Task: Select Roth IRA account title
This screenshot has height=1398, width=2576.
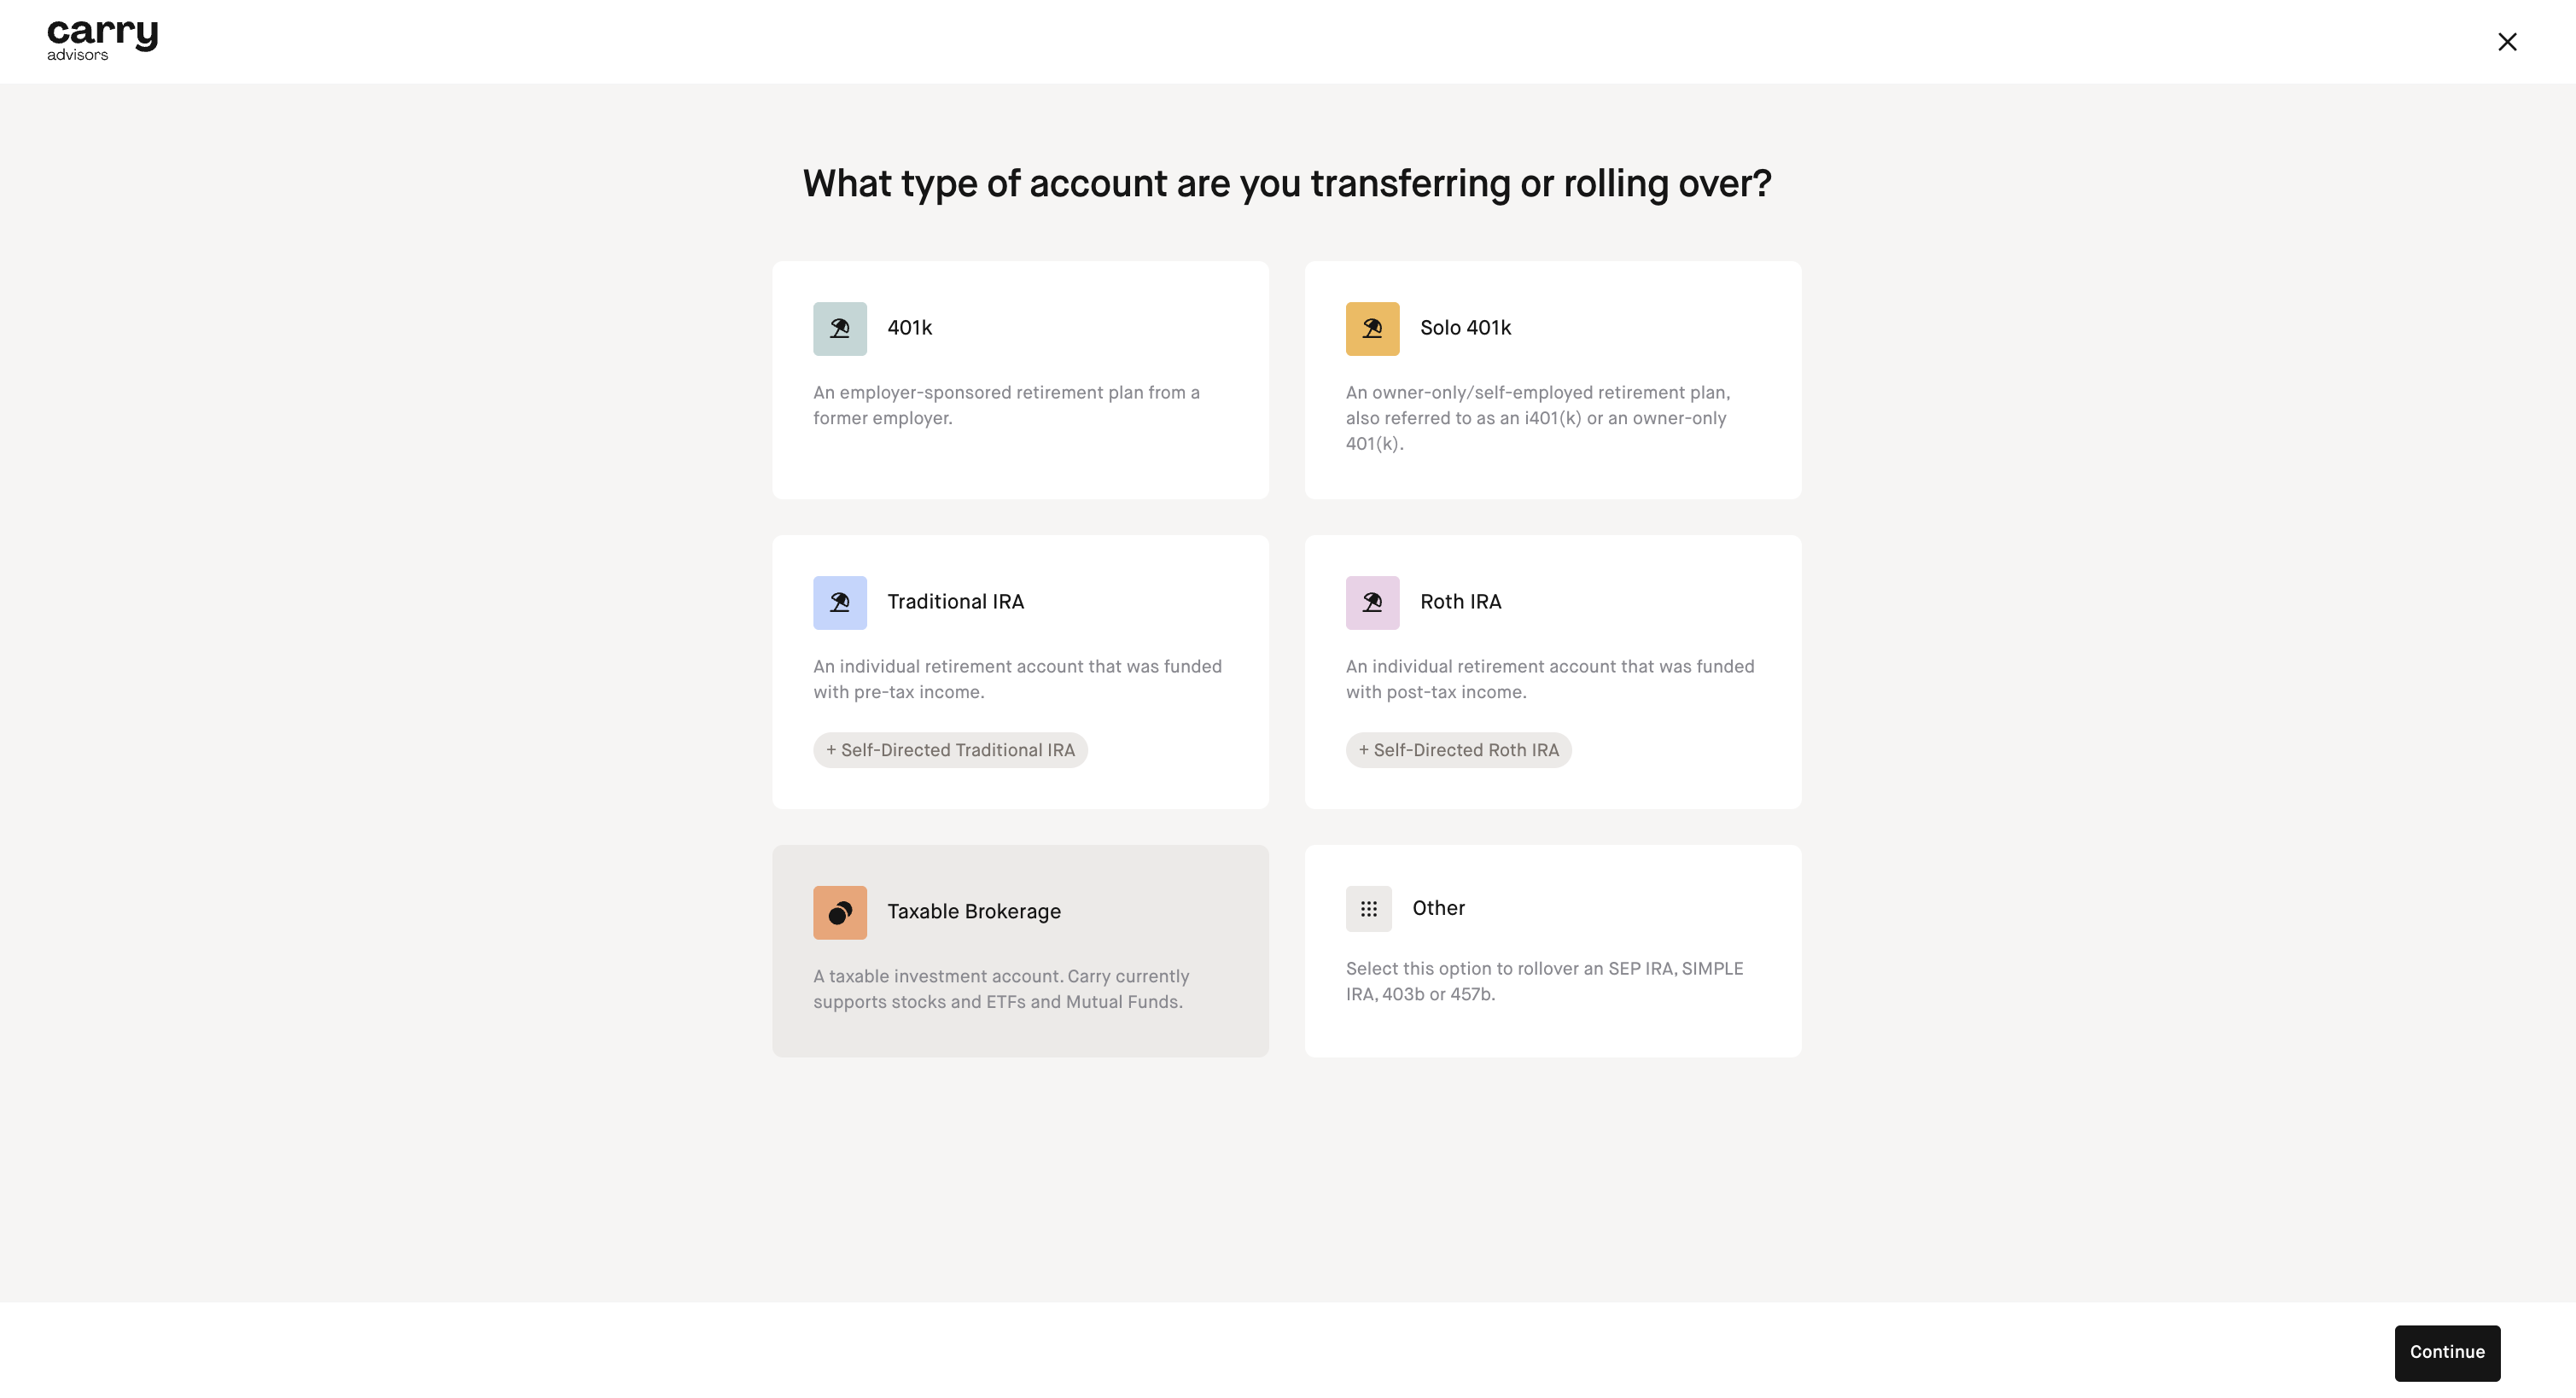Action: pos(1460,602)
